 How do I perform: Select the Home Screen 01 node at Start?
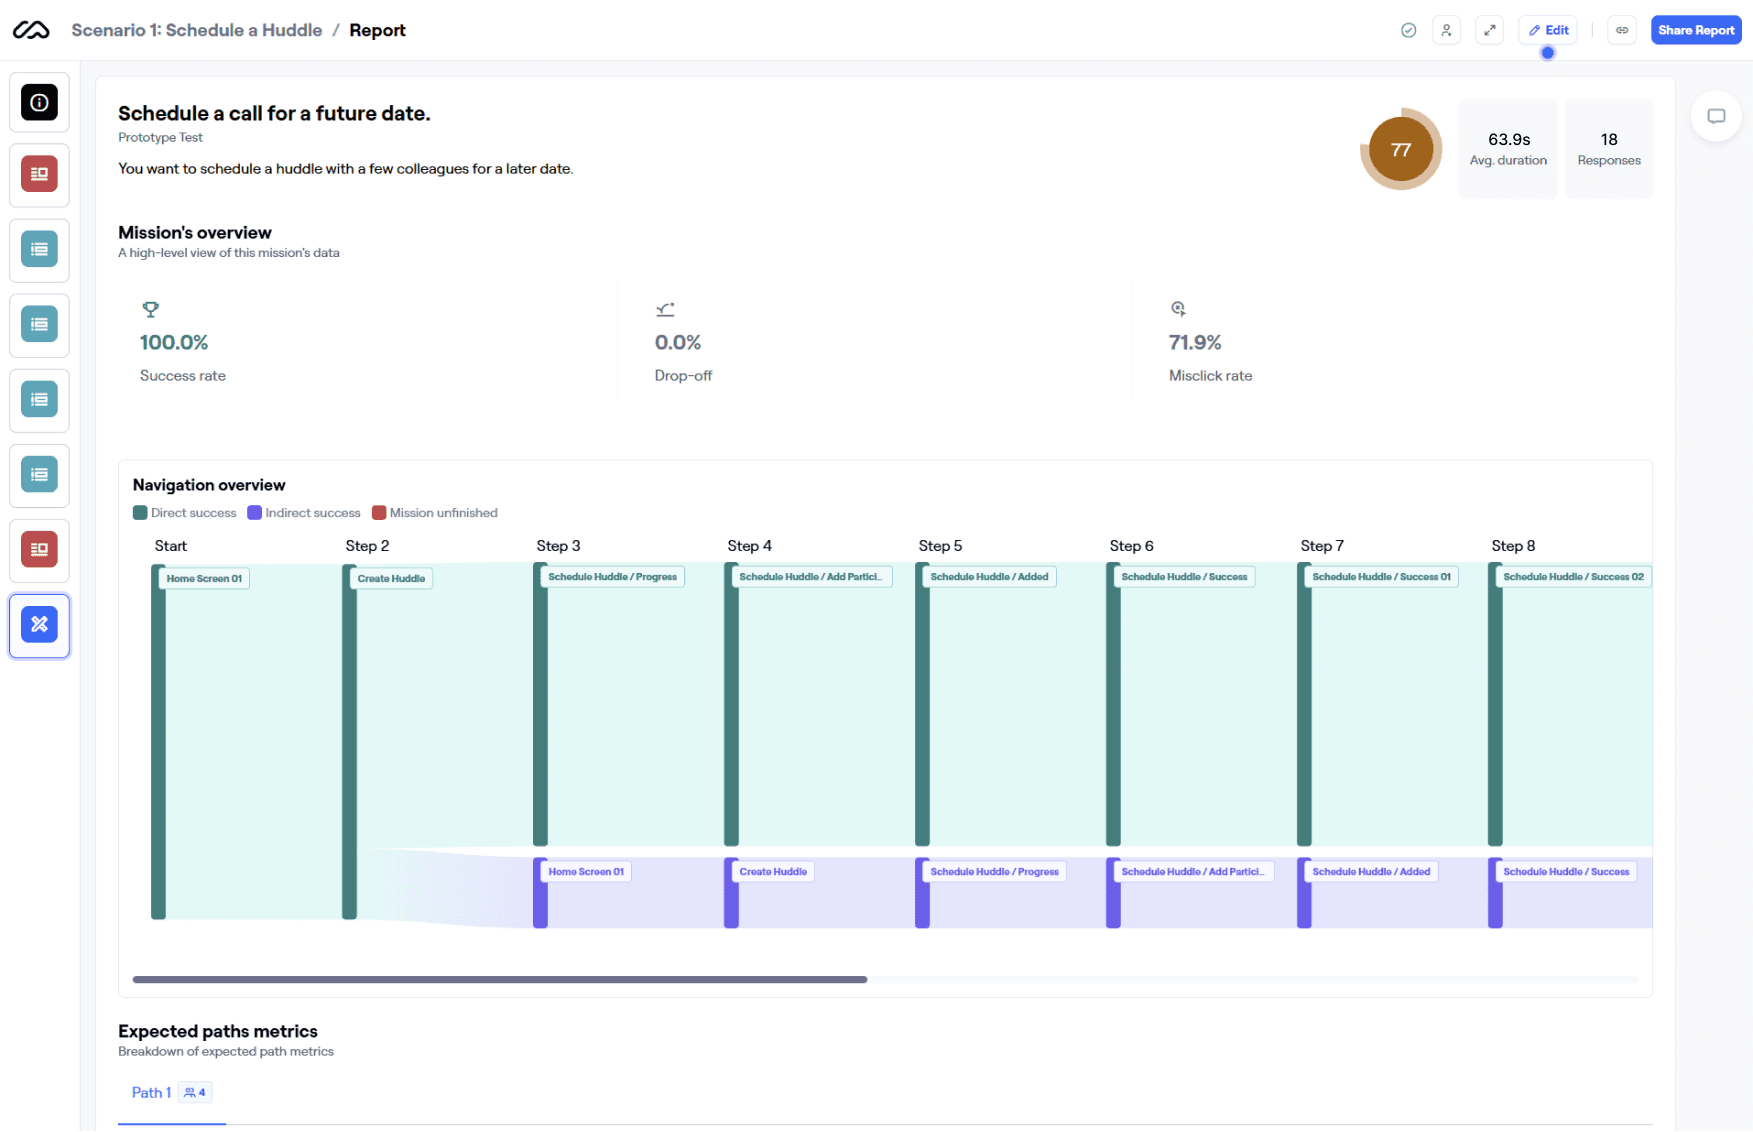click(x=204, y=578)
